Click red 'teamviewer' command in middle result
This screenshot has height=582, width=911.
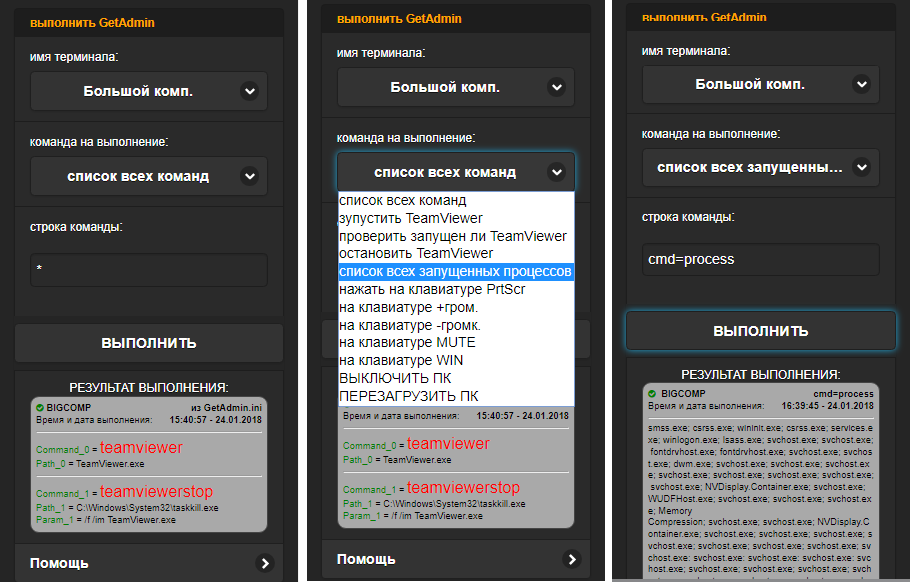448,444
